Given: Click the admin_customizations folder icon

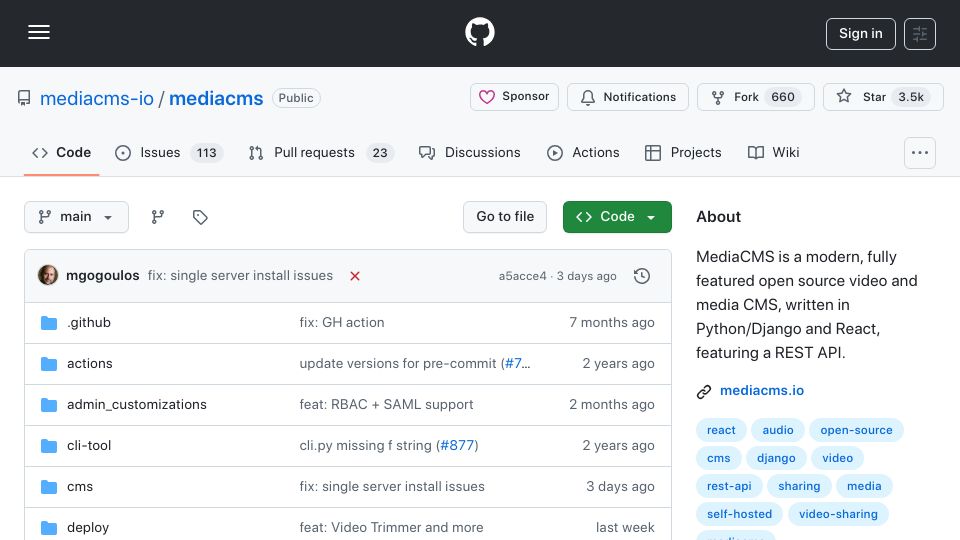Looking at the screenshot, I should click(49, 405).
